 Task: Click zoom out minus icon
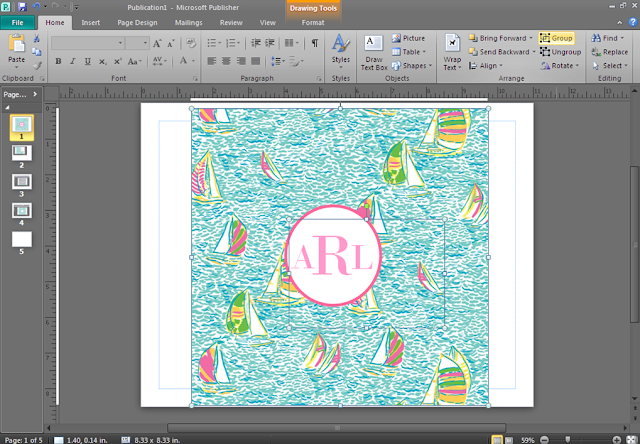click(x=544, y=440)
